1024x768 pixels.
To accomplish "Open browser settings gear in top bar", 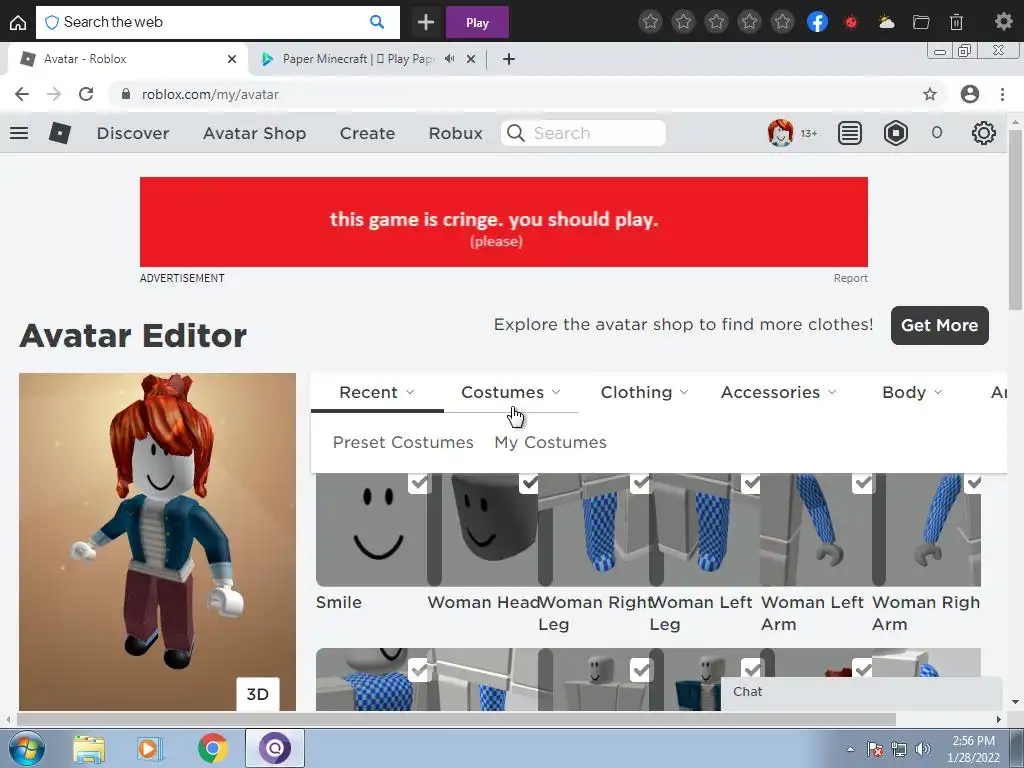I will (1003, 22).
